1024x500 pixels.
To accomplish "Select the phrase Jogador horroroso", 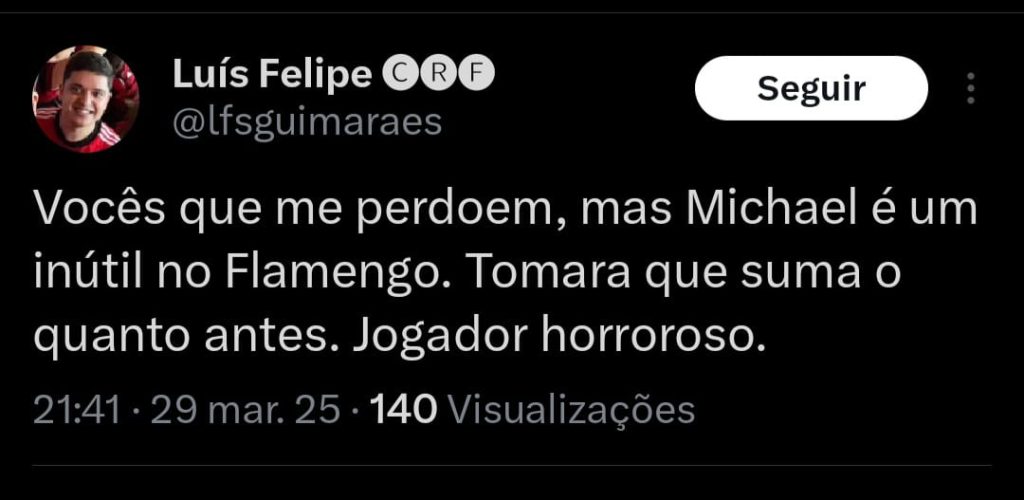I will 560,337.
